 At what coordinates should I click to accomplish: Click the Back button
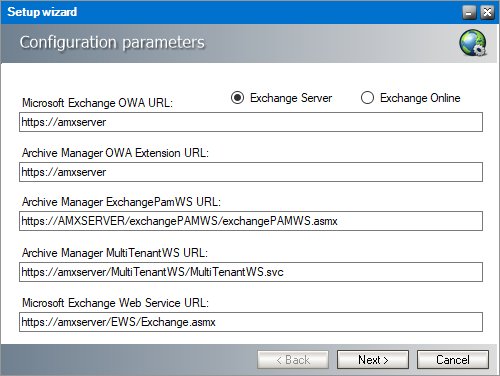pyautogui.click(x=293, y=360)
